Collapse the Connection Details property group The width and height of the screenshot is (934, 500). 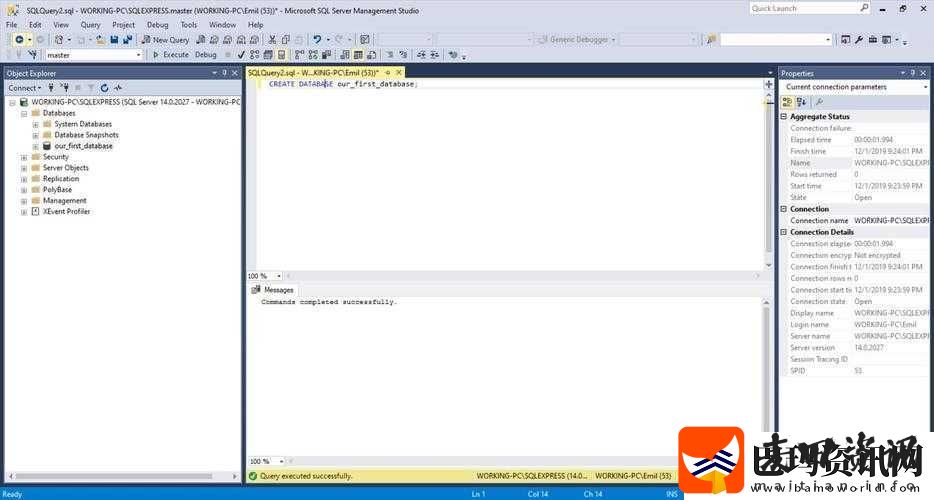pyautogui.click(x=784, y=232)
